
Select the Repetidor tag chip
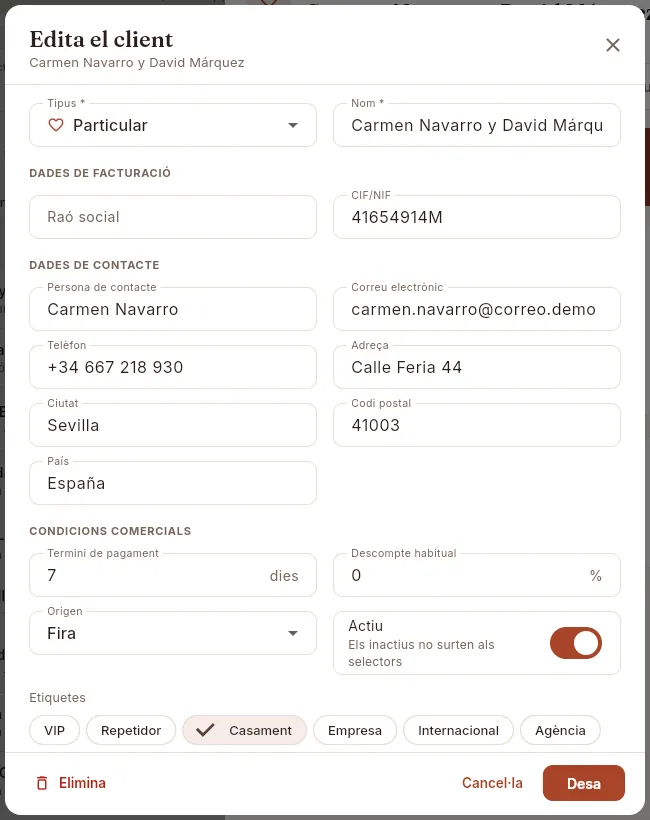(131, 730)
